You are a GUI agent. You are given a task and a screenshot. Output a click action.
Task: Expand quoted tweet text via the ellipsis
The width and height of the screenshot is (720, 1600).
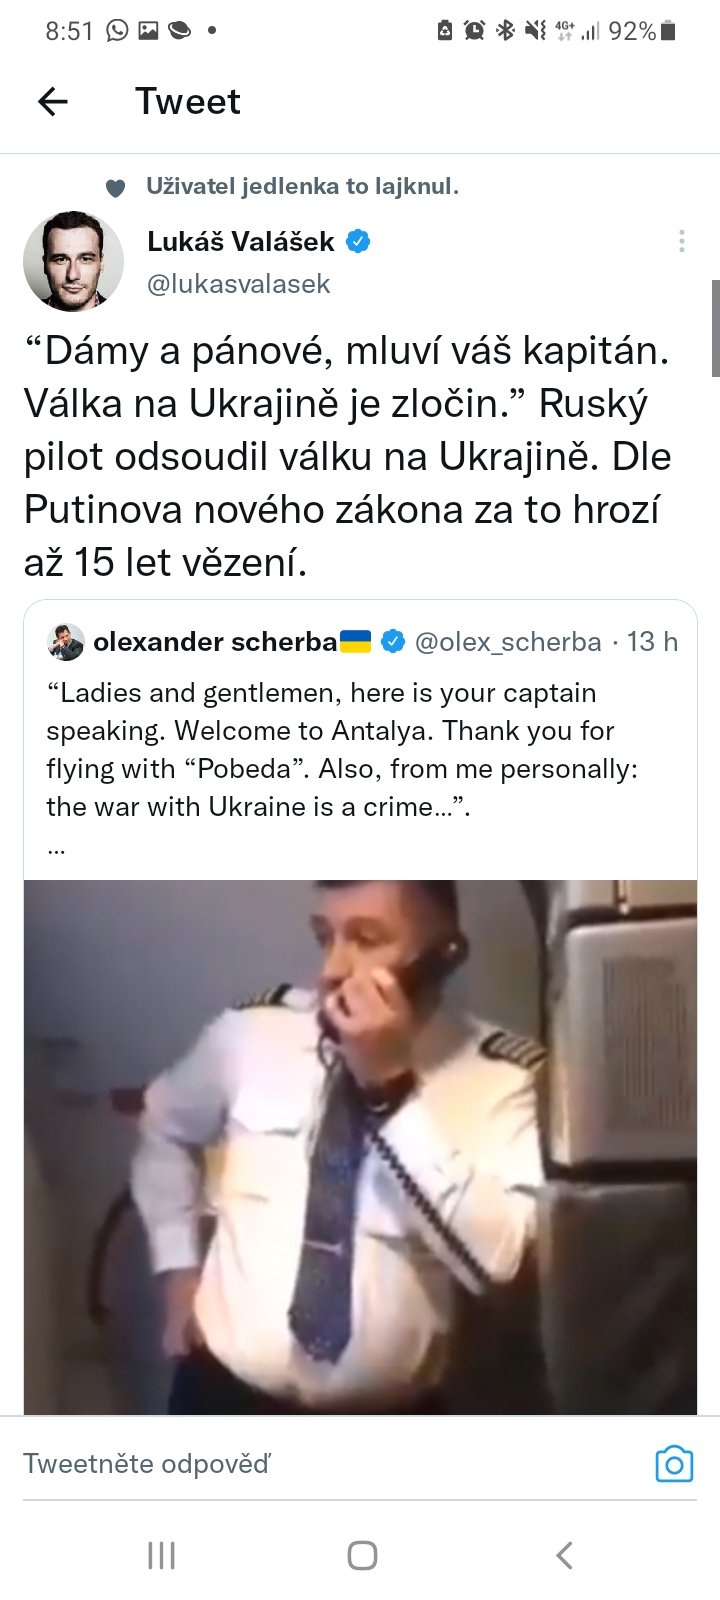56,848
